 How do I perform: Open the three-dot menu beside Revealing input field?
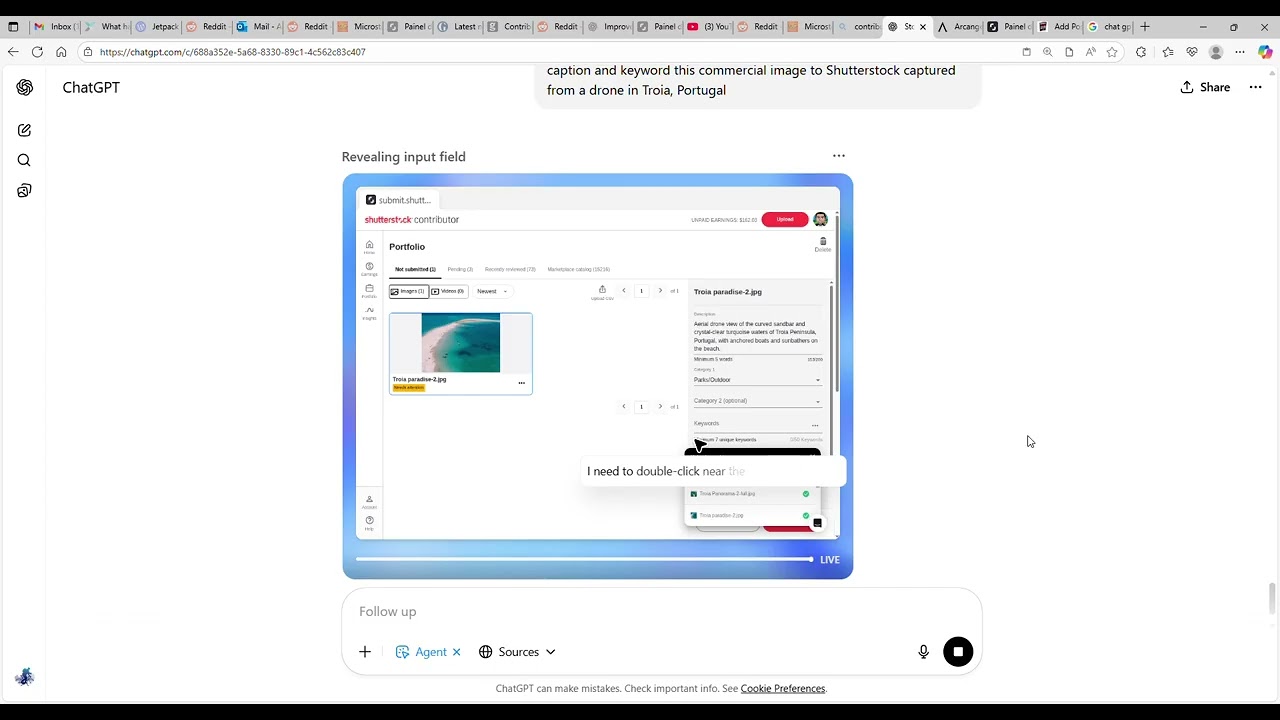click(x=839, y=156)
